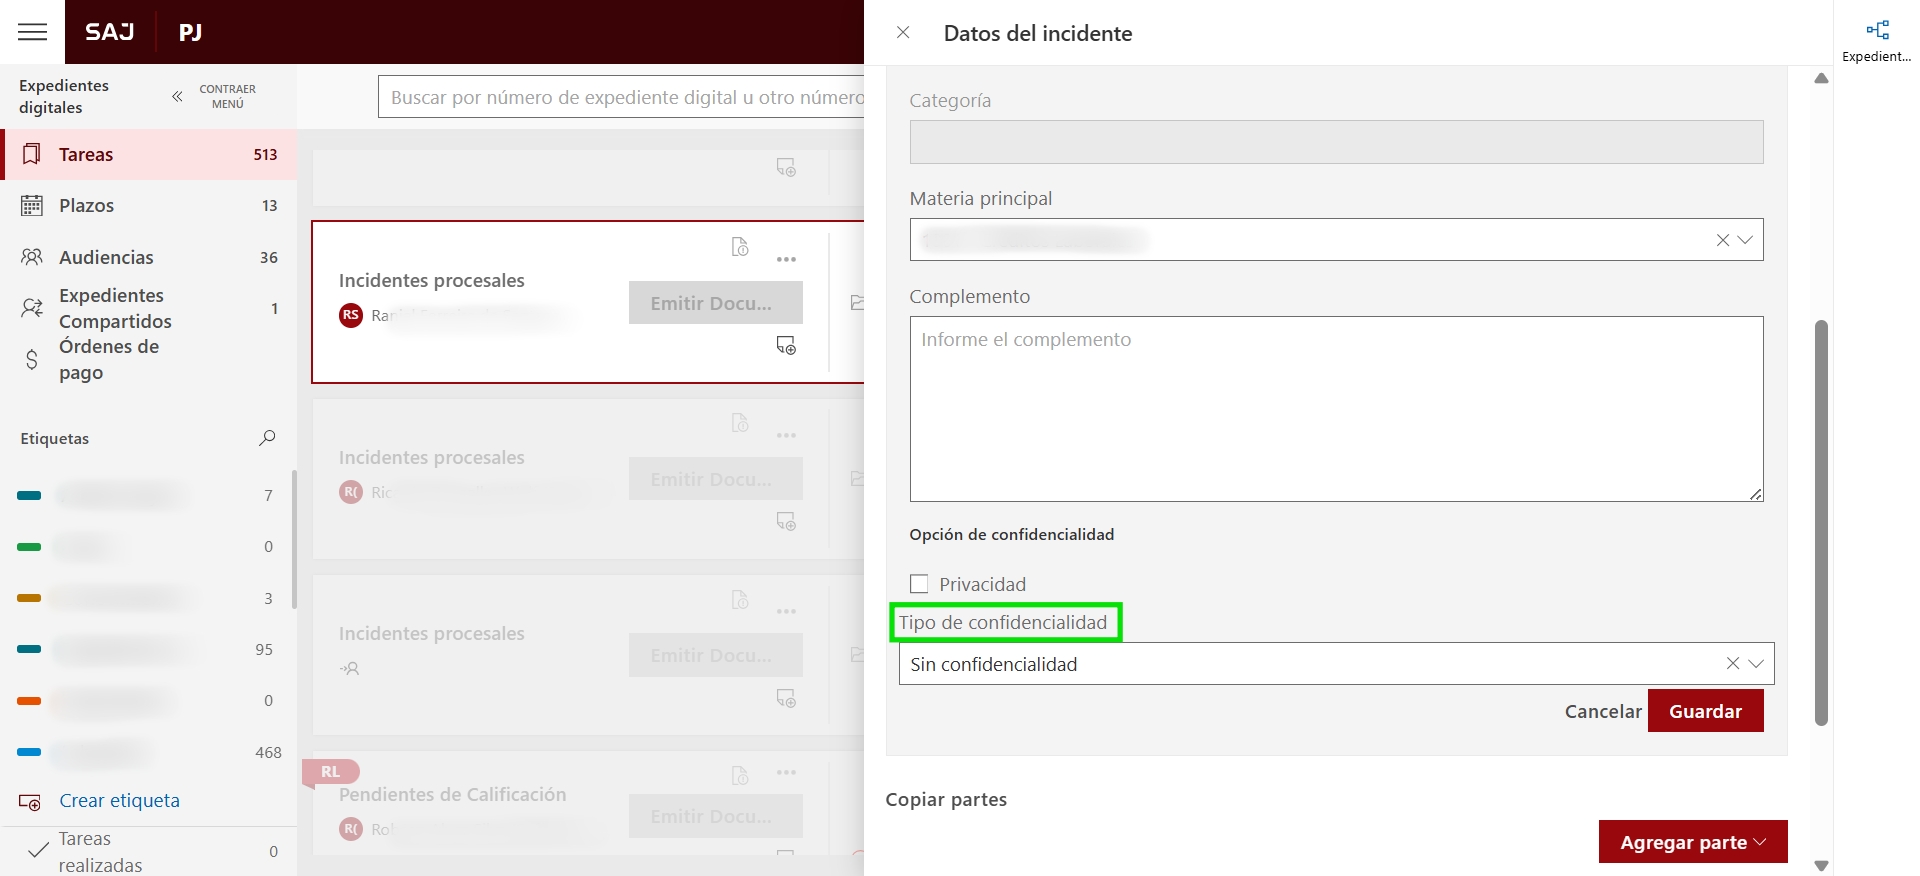This screenshot has width=1920, height=876.
Task: Click the Crear etiqueta tag icon
Action: click(30, 802)
